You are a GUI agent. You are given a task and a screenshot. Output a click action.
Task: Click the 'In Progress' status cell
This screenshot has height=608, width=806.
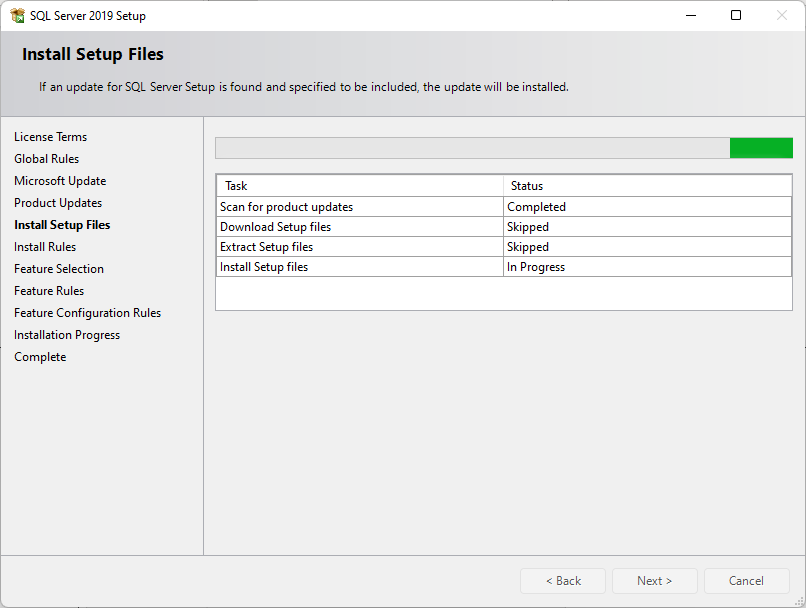[x=647, y=267]
